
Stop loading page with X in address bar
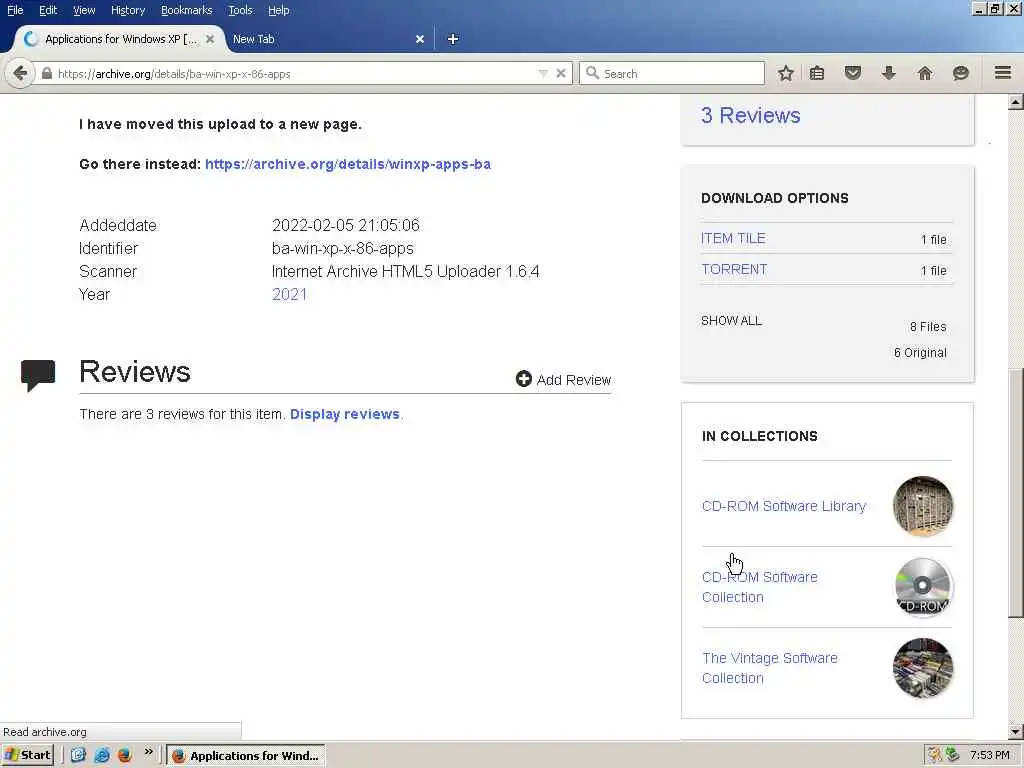[x=560, y=73]
